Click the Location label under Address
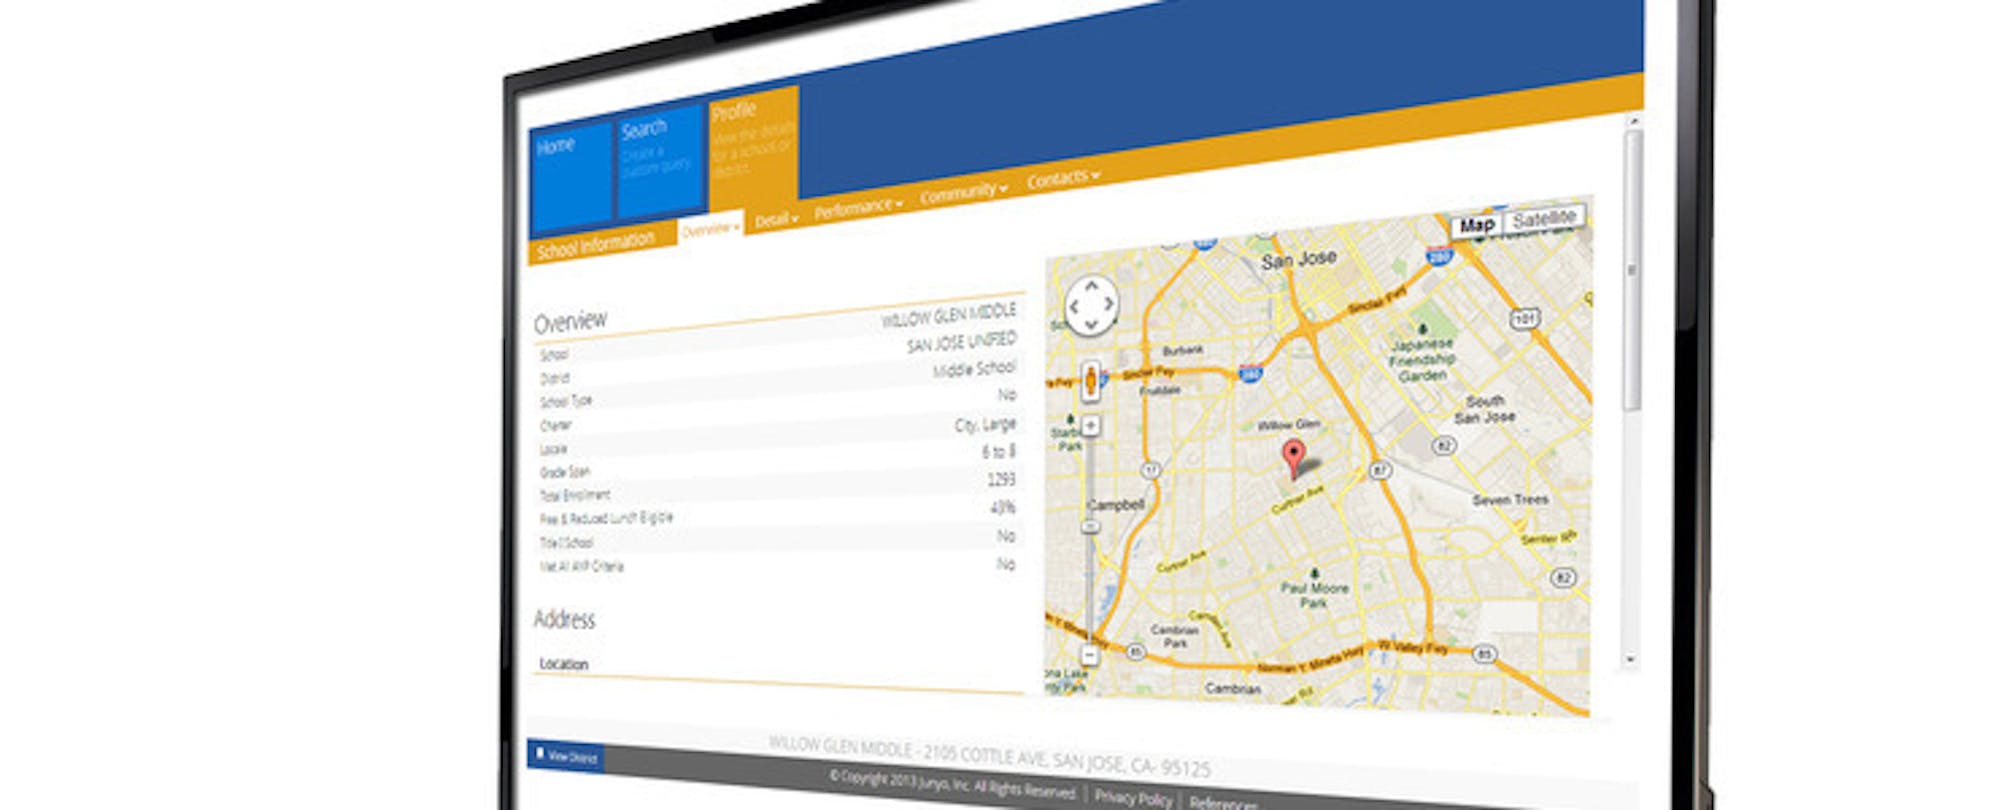This screenshot has height=810, width=1998. [x=564, y=663]
